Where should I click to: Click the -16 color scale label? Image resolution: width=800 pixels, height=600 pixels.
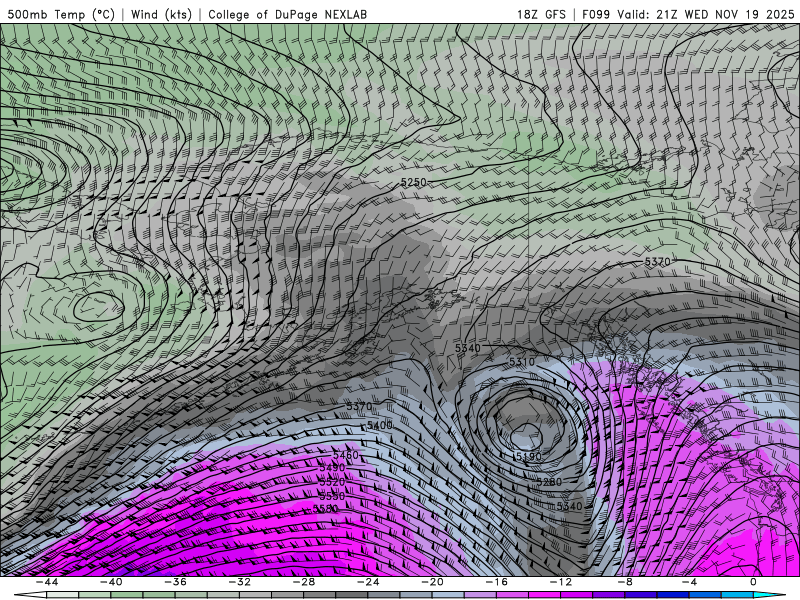tap(496, 582)
